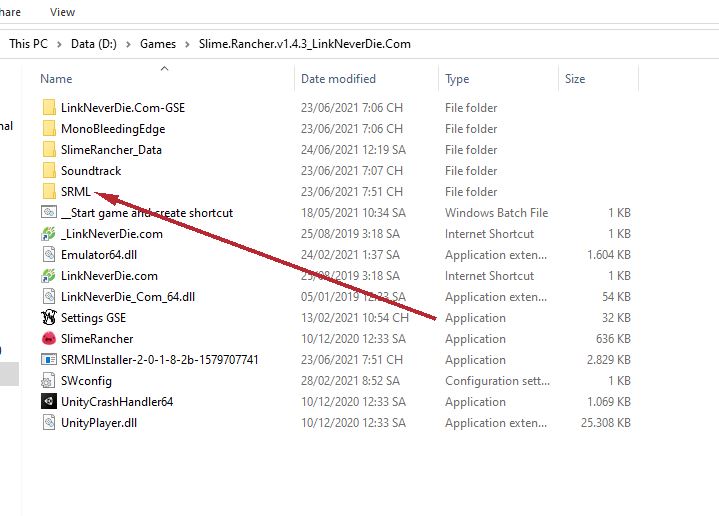The image size is (719, 516).
Task: Sort files by Name column header
Action: (56, 79)
